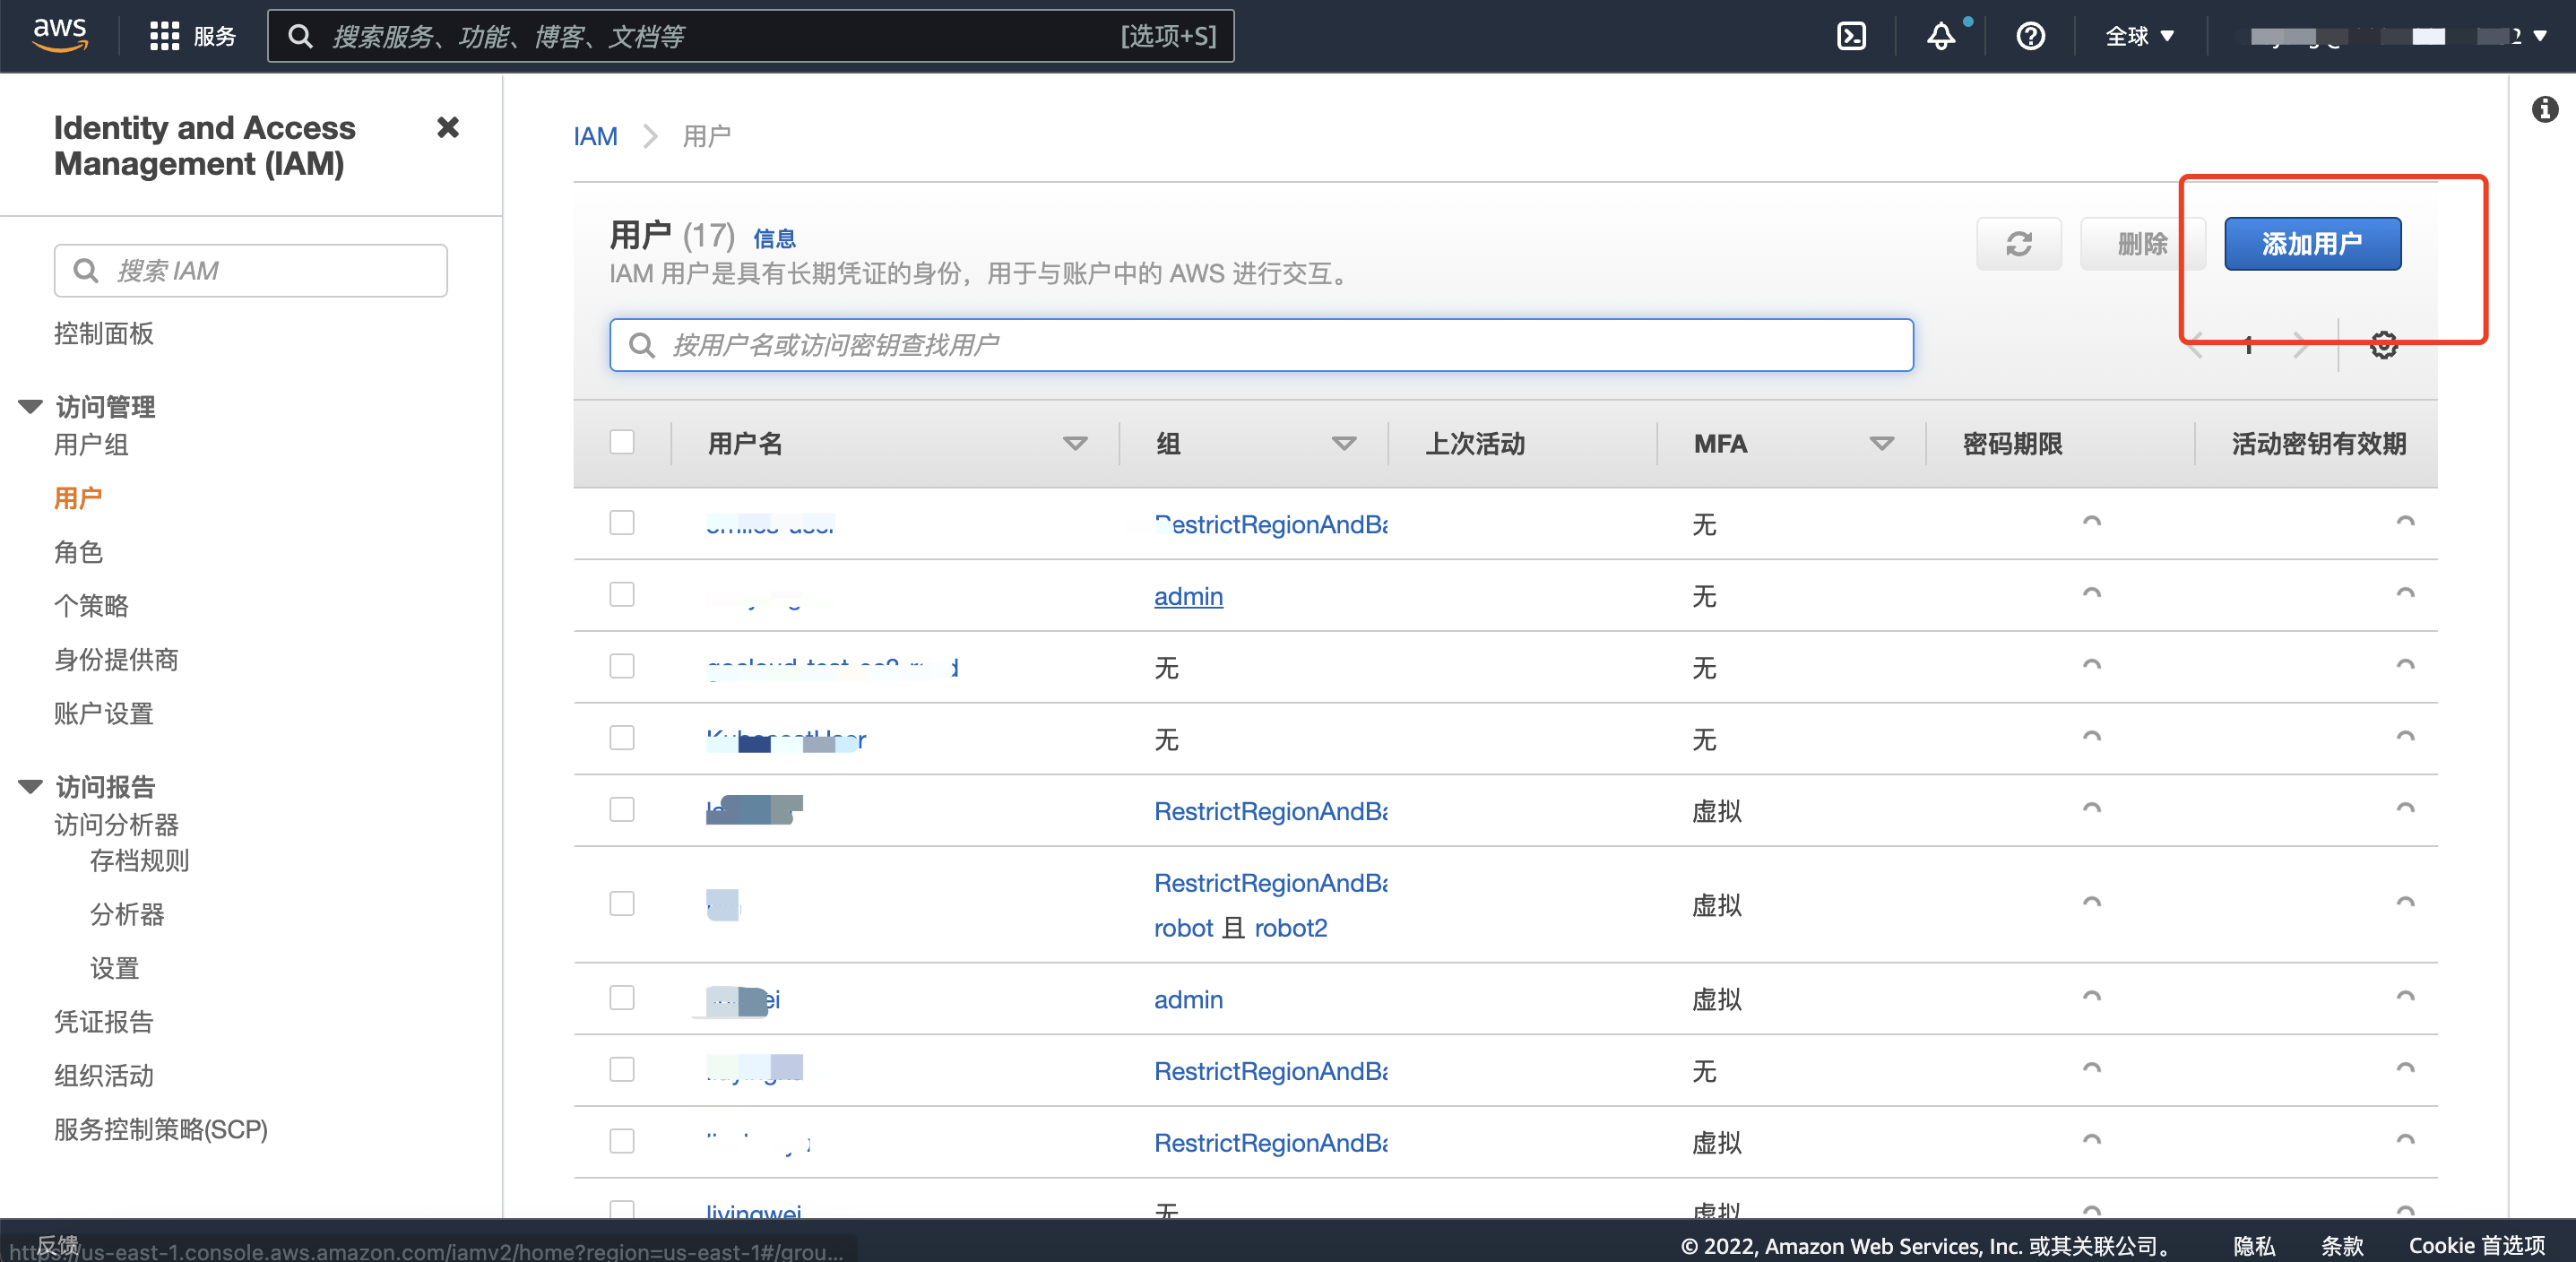Refresh the users list
The image size is (2576, 1262).
pyautogui.click(x=2018, y=243)
